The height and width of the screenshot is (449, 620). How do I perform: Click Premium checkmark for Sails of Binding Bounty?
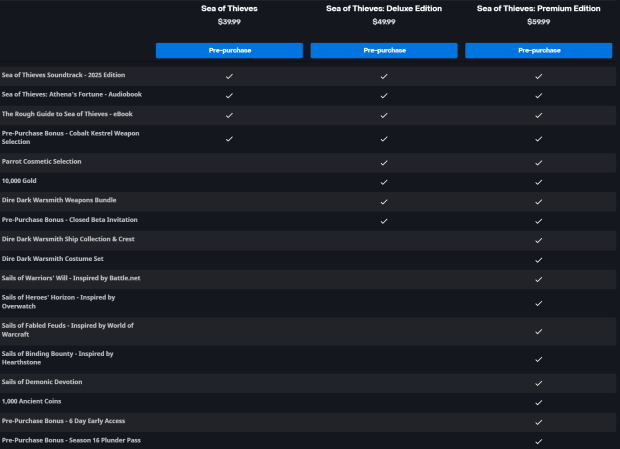coord(539,360)
